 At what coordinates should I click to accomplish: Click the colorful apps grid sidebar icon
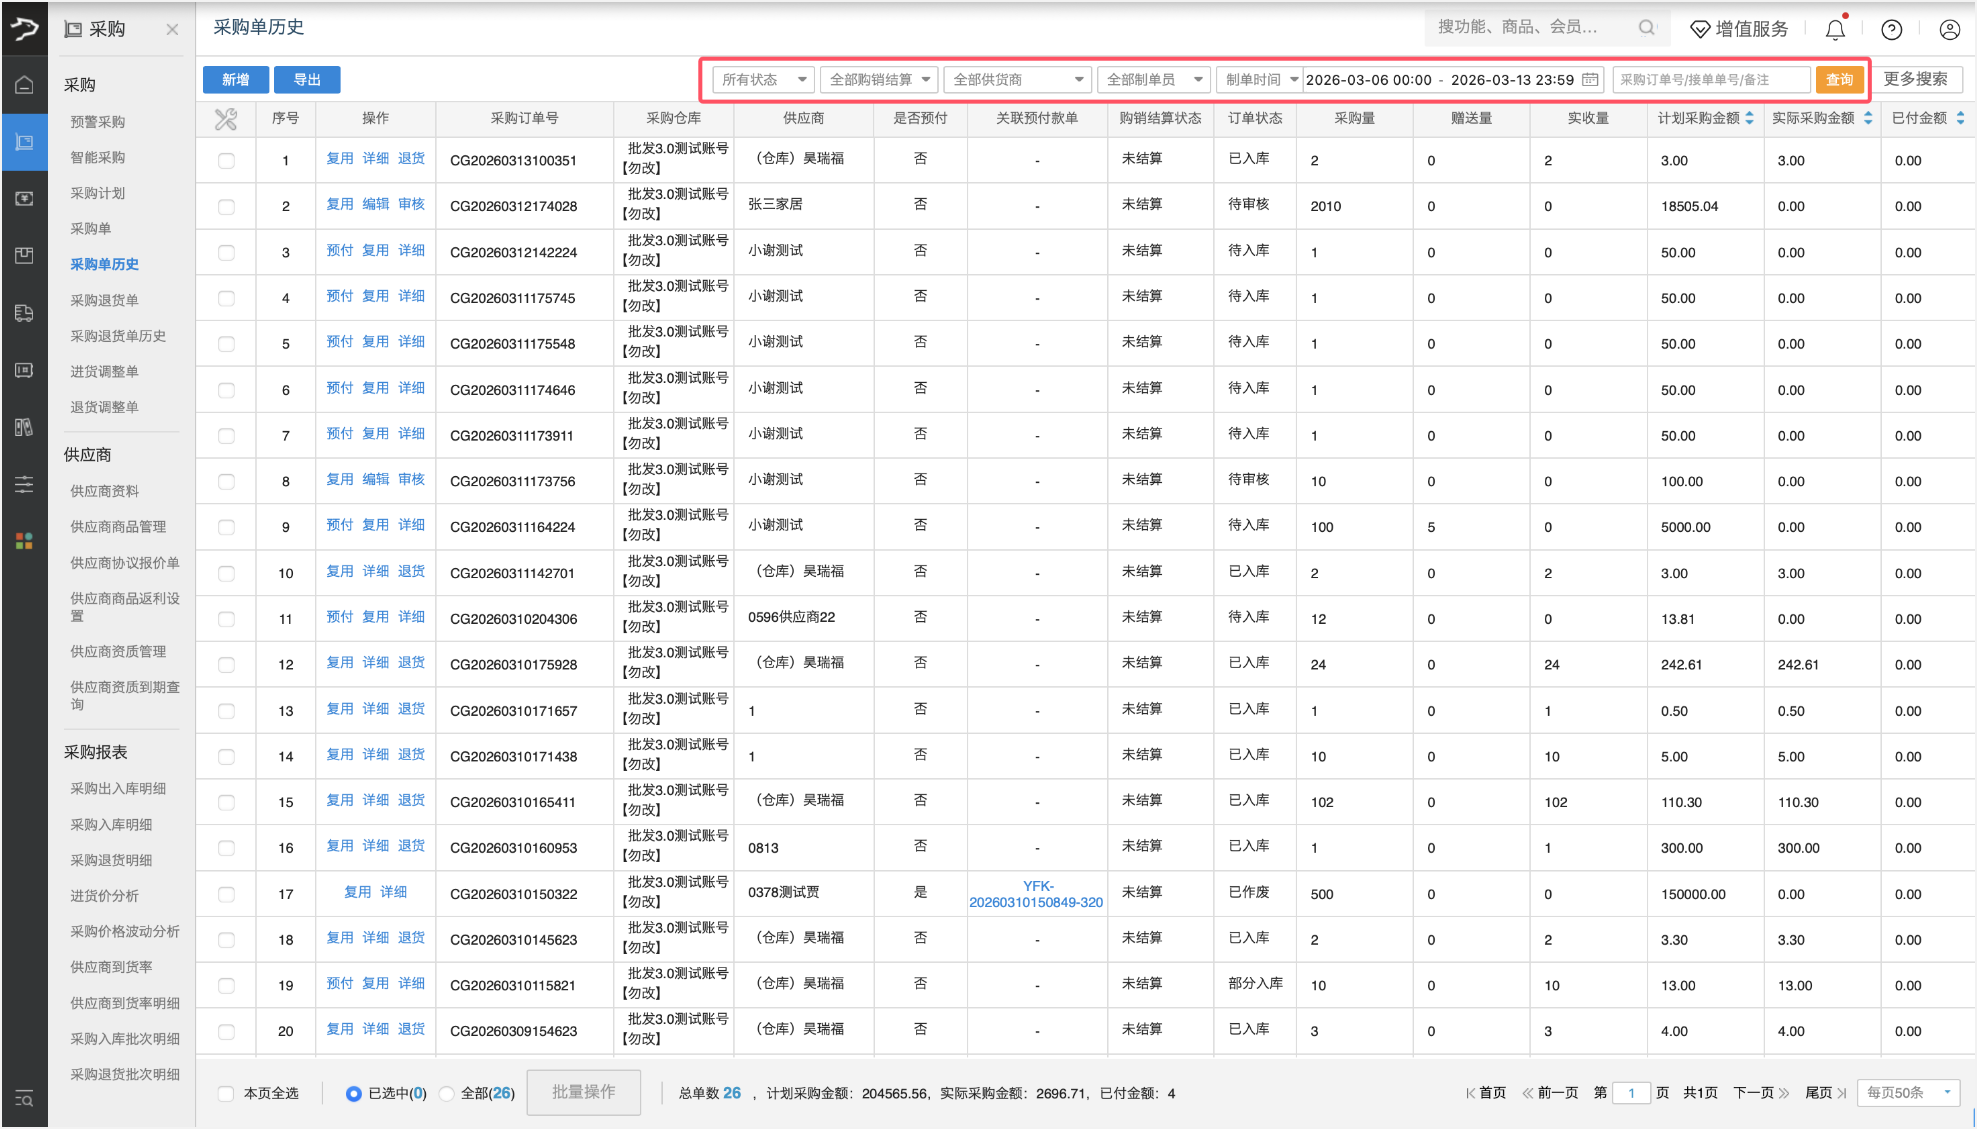click(x=24, y=541)
